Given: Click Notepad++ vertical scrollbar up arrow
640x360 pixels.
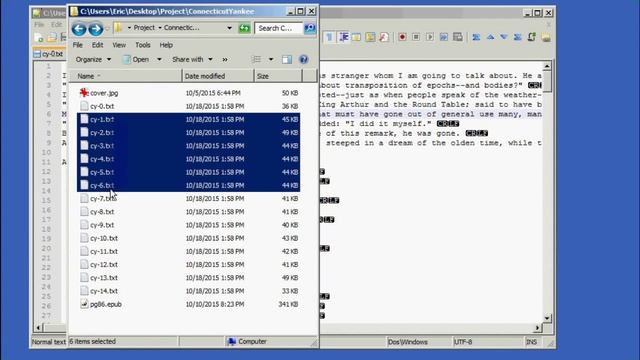Looking at the screenshot, I should 547,66.
